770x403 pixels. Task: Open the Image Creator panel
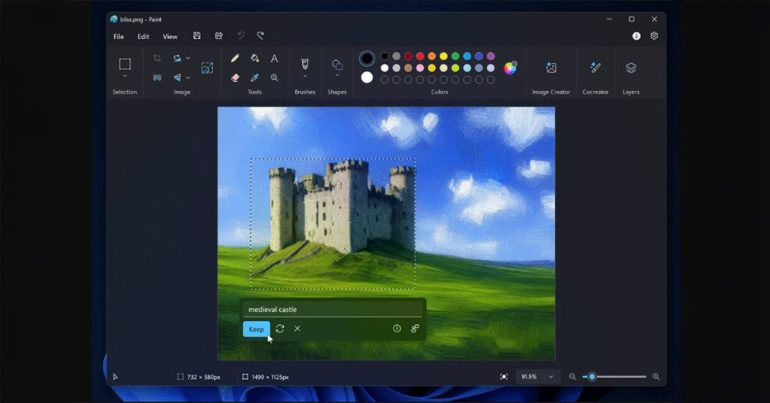click(551, 68)
